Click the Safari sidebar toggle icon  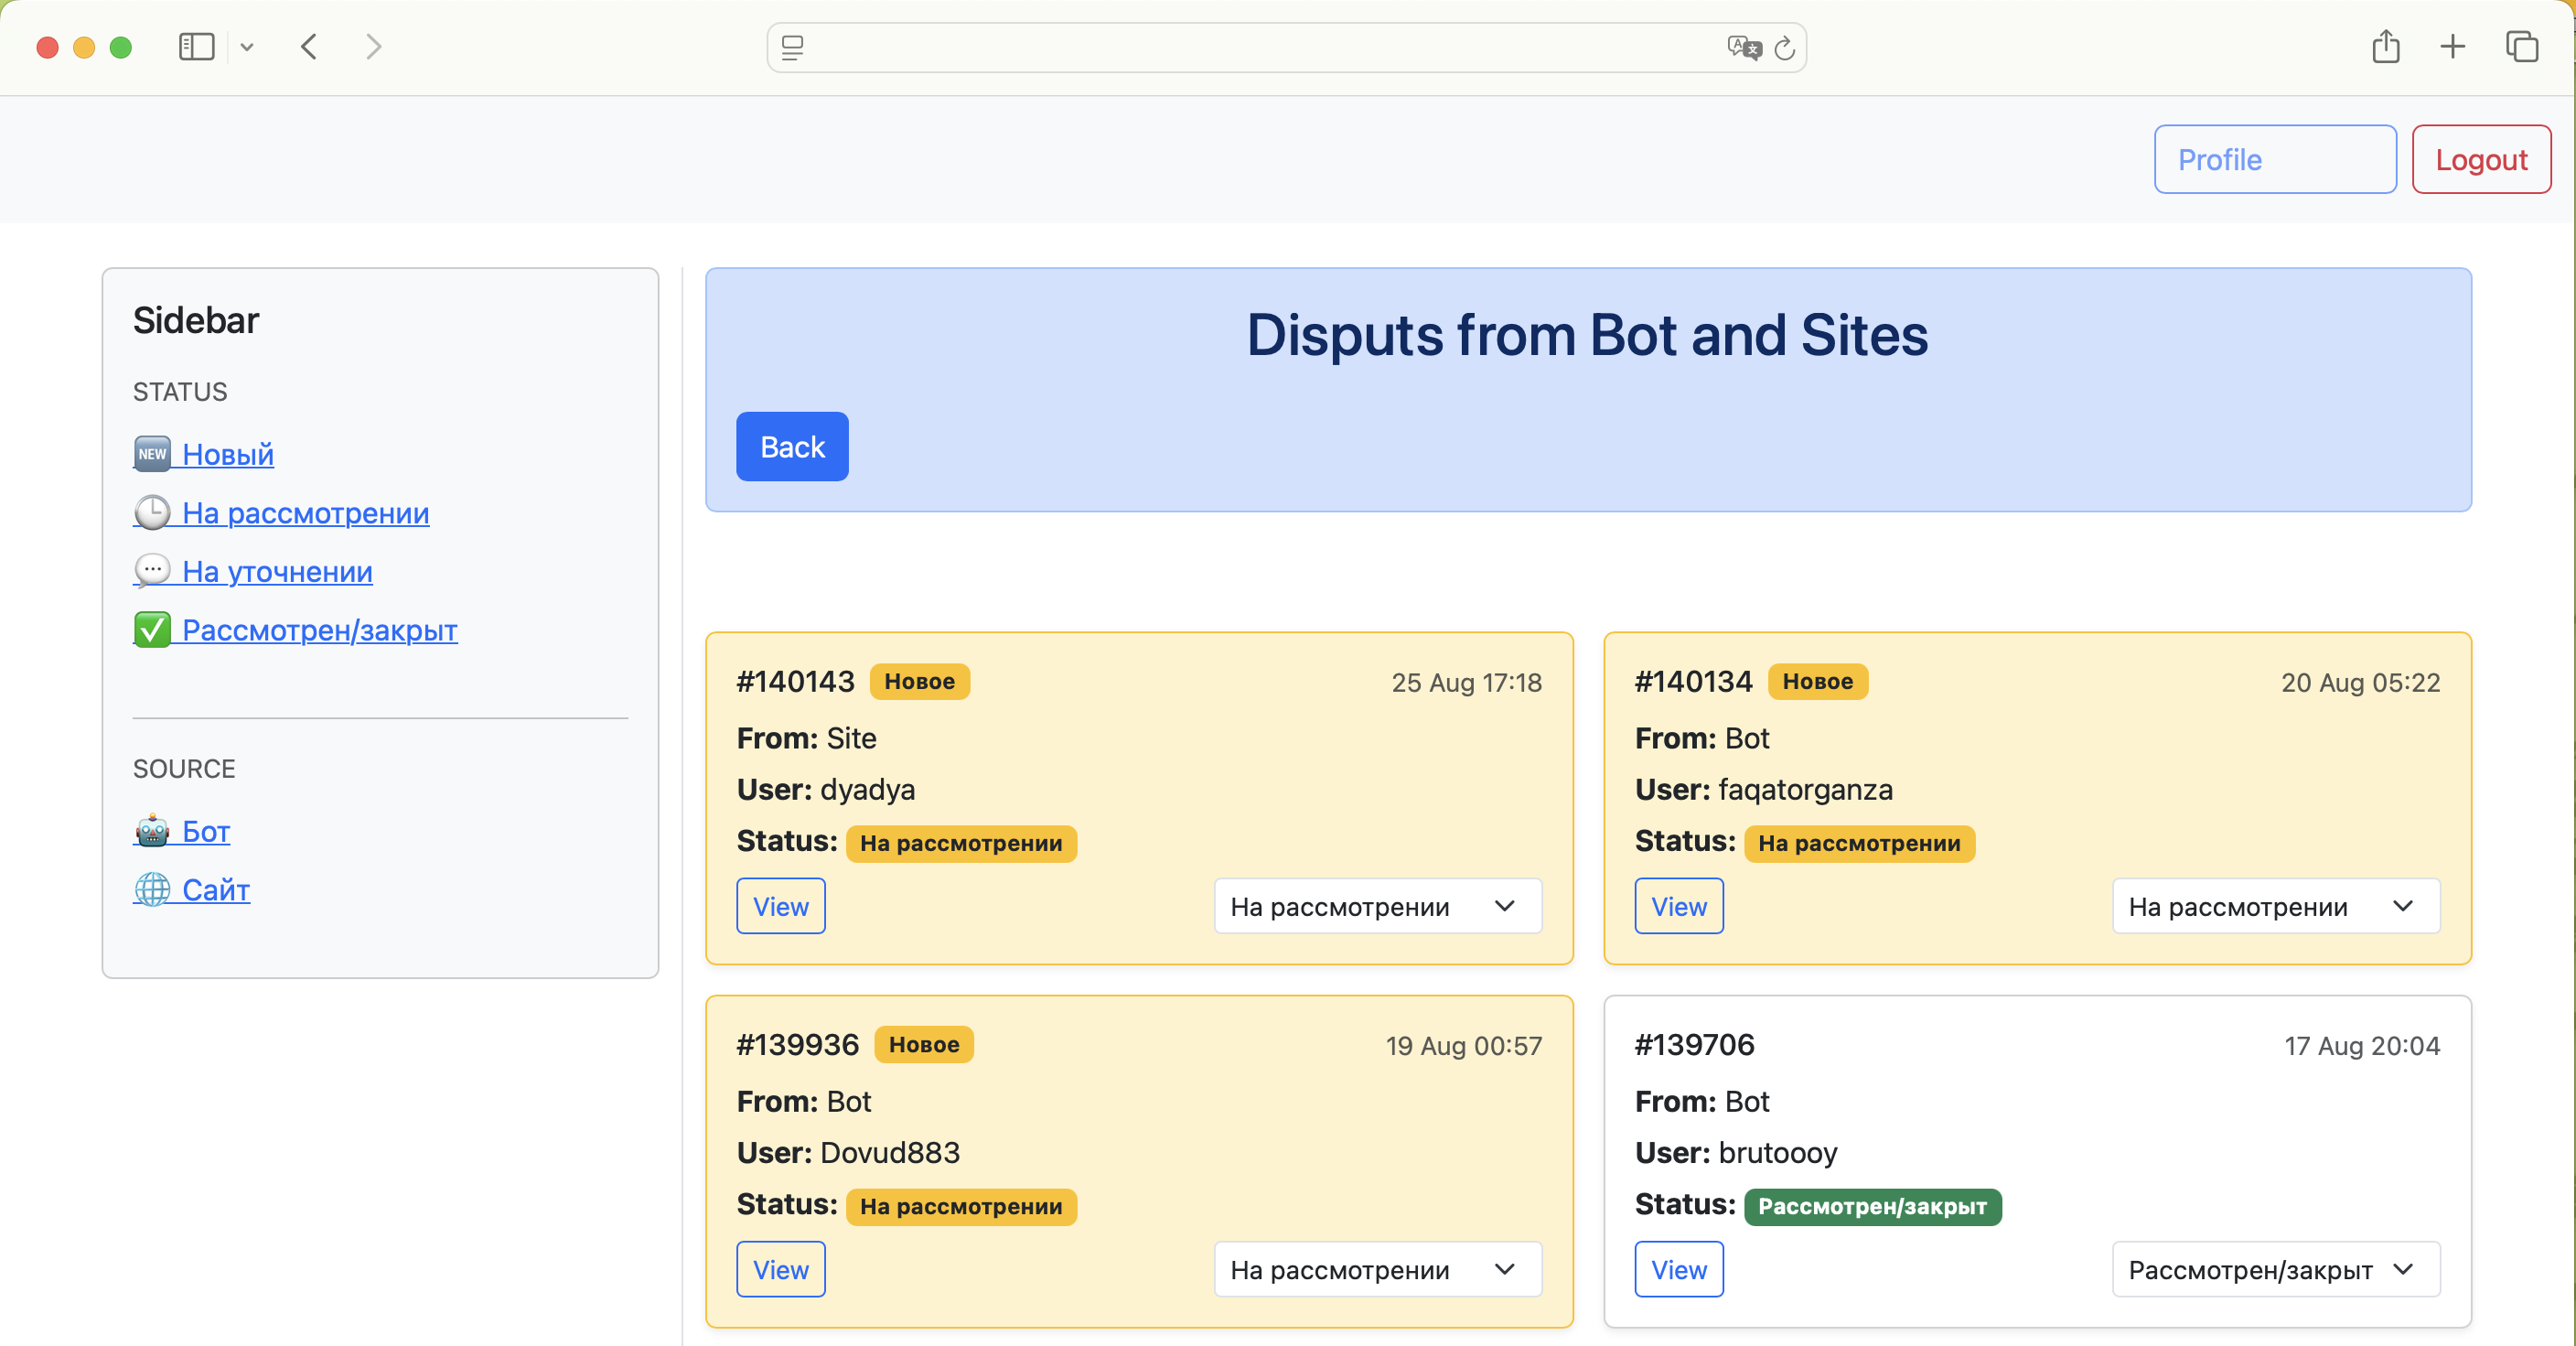(196, 47)
